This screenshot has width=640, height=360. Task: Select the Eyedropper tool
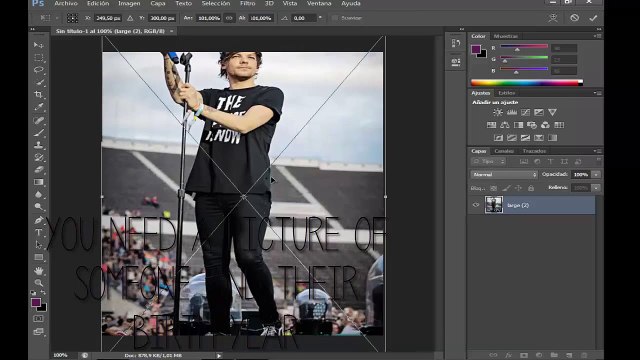click(x=38, y=107)
